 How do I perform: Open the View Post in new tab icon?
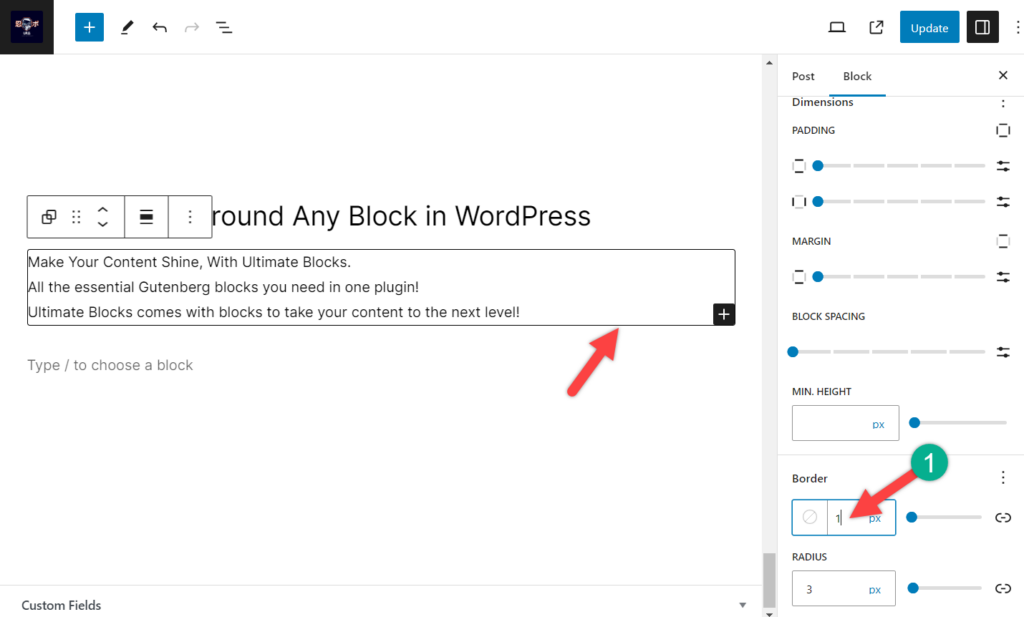[x=875, y=27]
